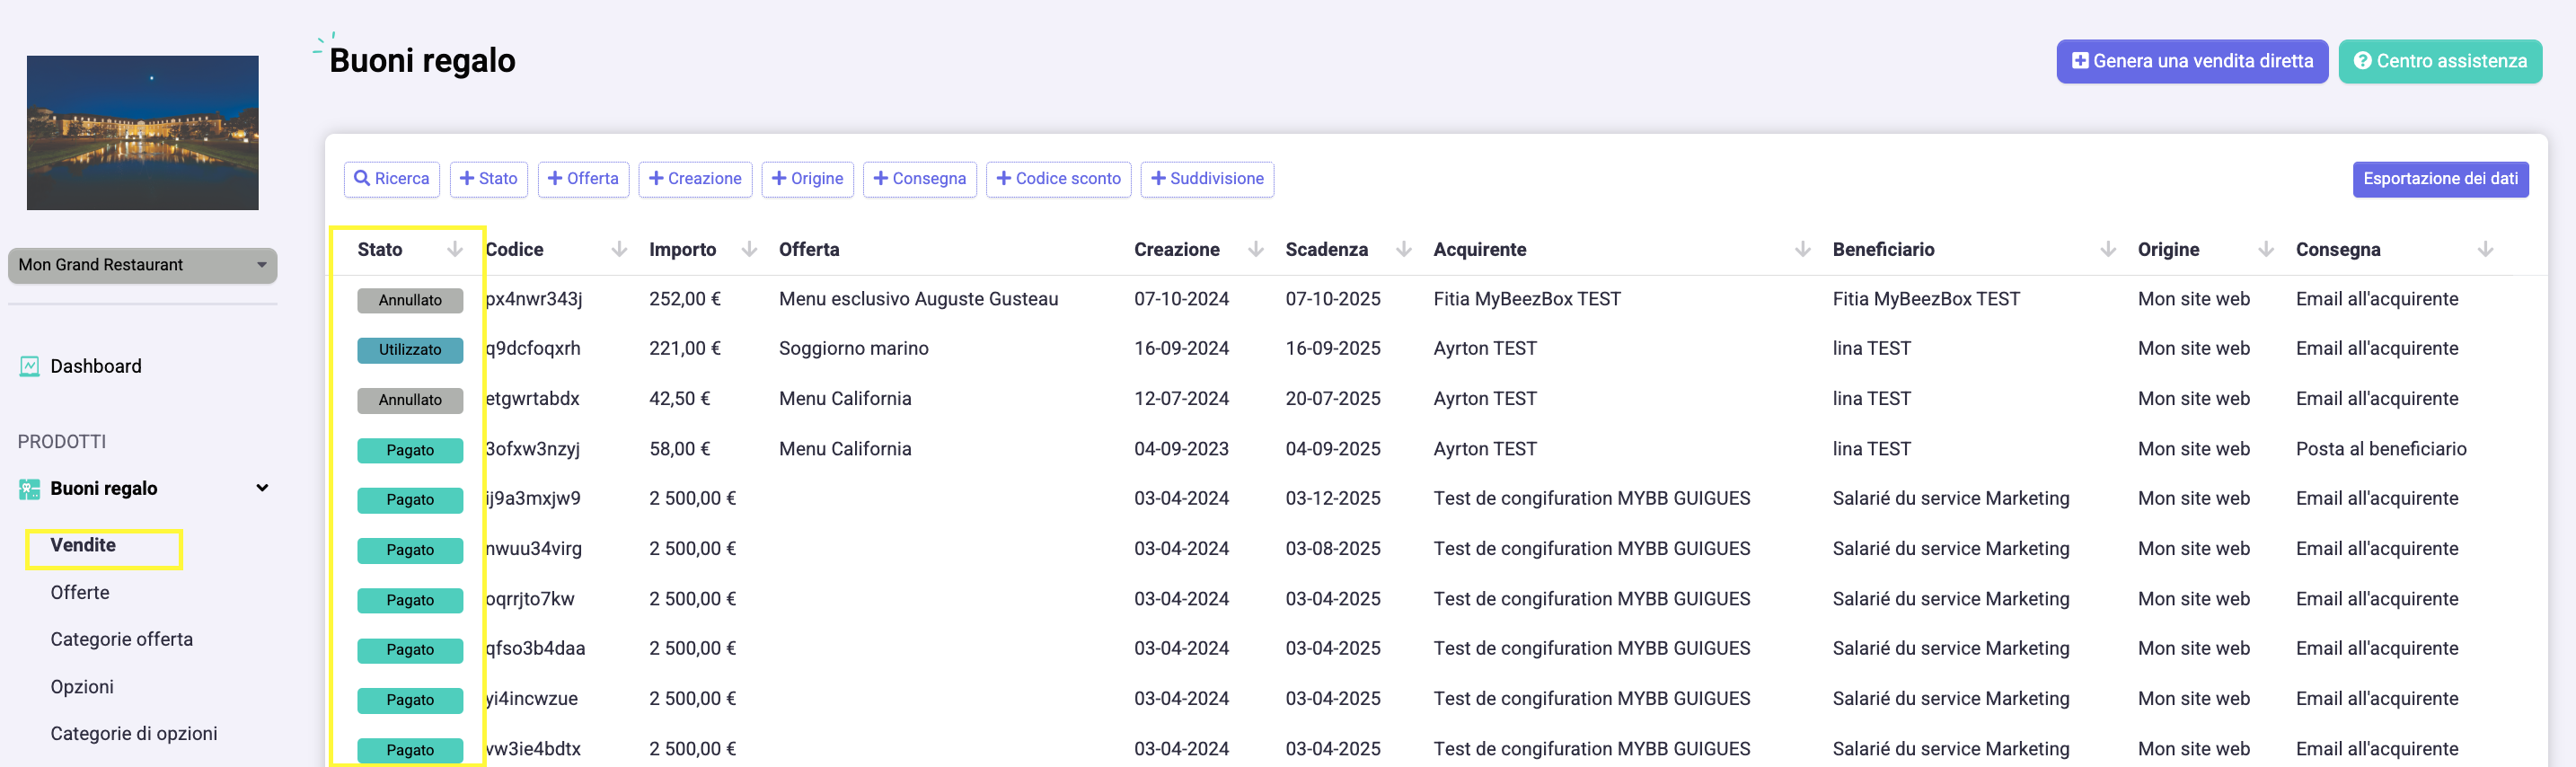2576x767 pixels.
Task: Sort by the Creazione column arrow
Action: (1256, 250)
